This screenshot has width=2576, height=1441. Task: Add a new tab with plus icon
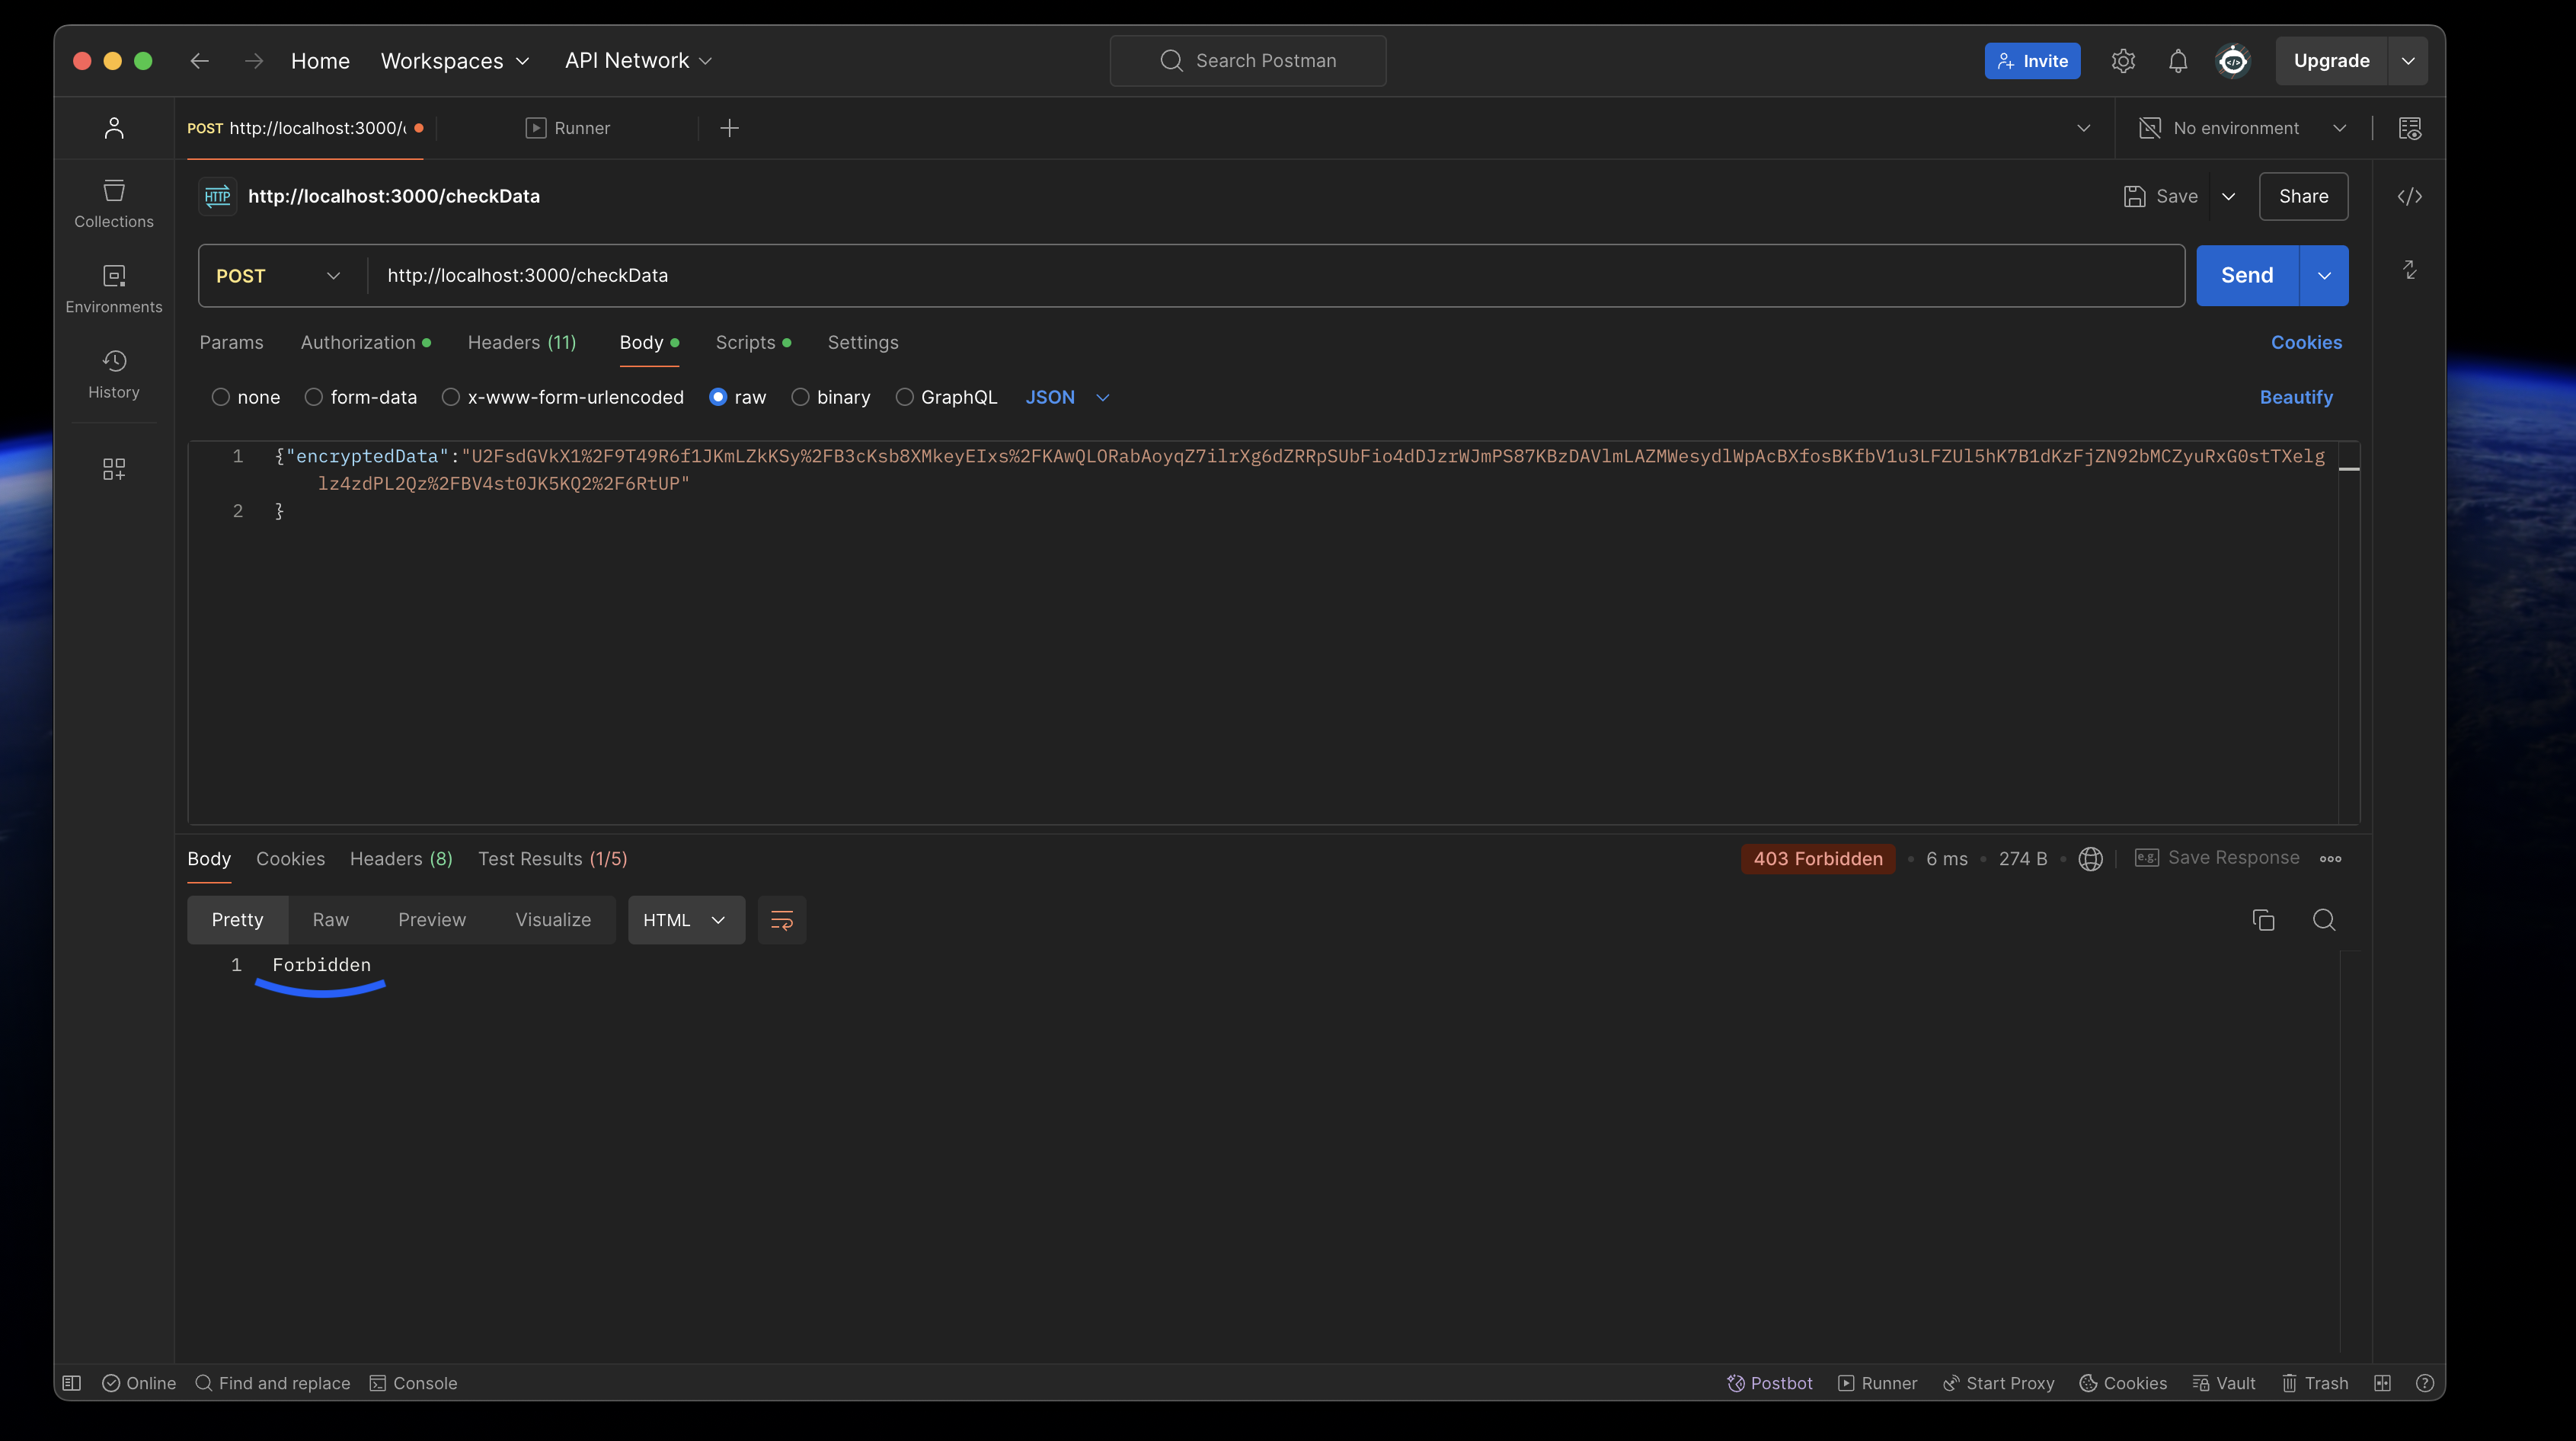pyautogui.click(x=730, y=128)
